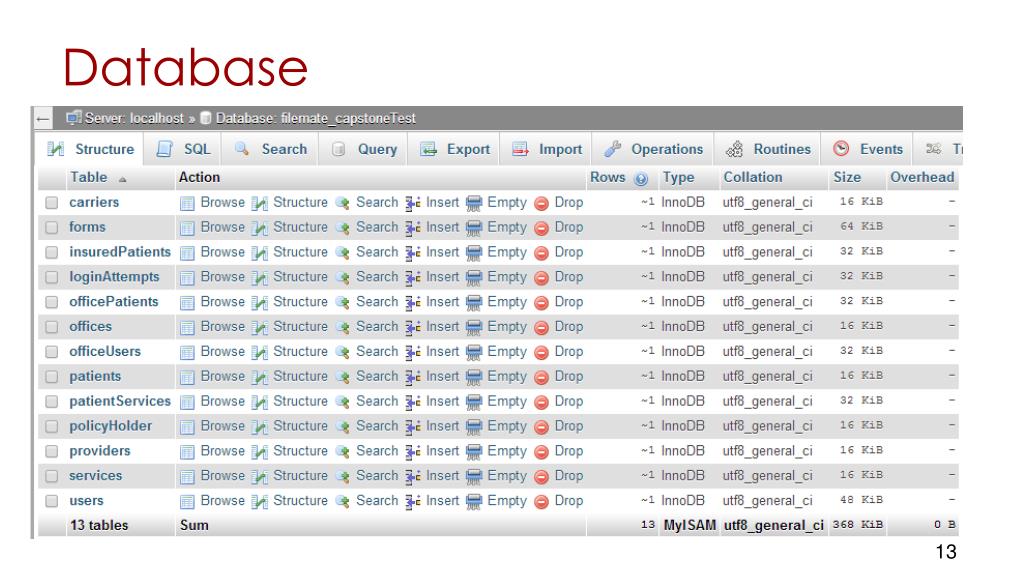Click the Insert icon for users row
The image size is (1024, 576).
click(413, 502)
